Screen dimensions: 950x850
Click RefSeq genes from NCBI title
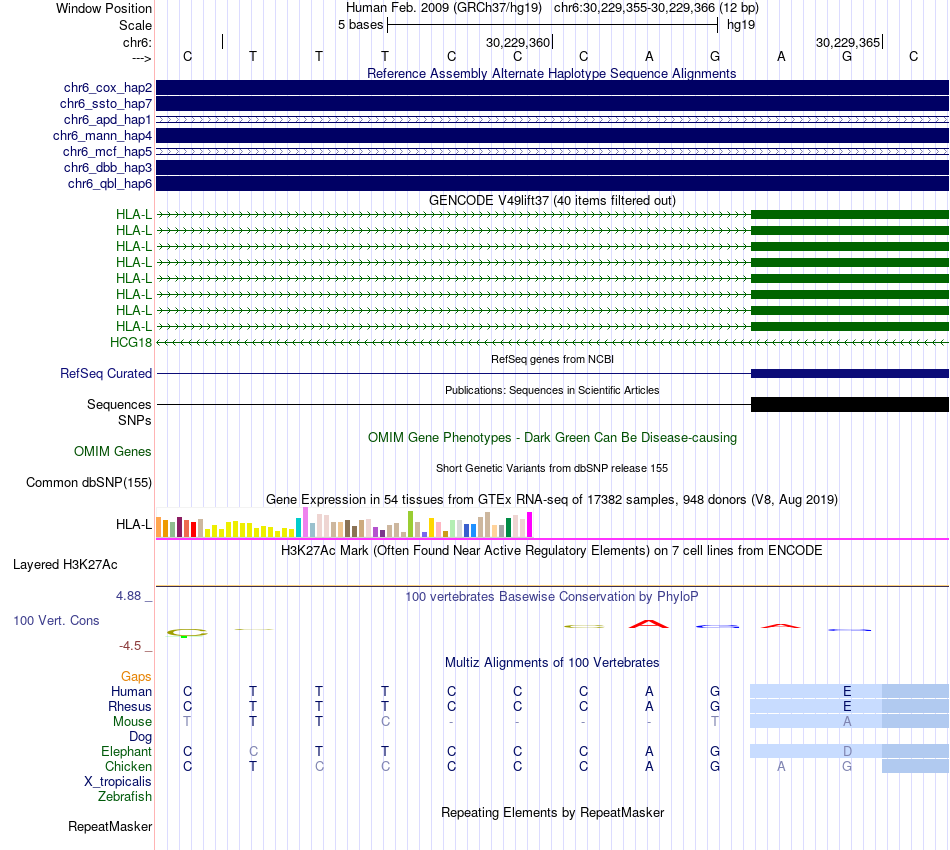tap(552, 359)
